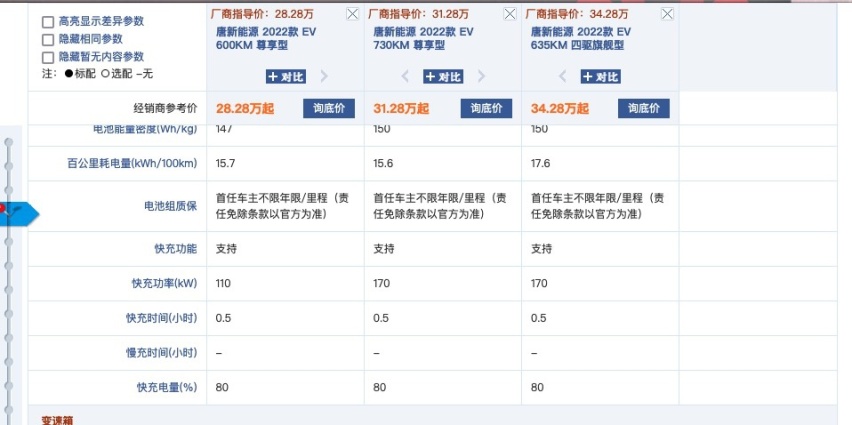Remove the 600KM 尊享型 column with X
This screenshot has width=852, height=425.
(x=353, y=14)
